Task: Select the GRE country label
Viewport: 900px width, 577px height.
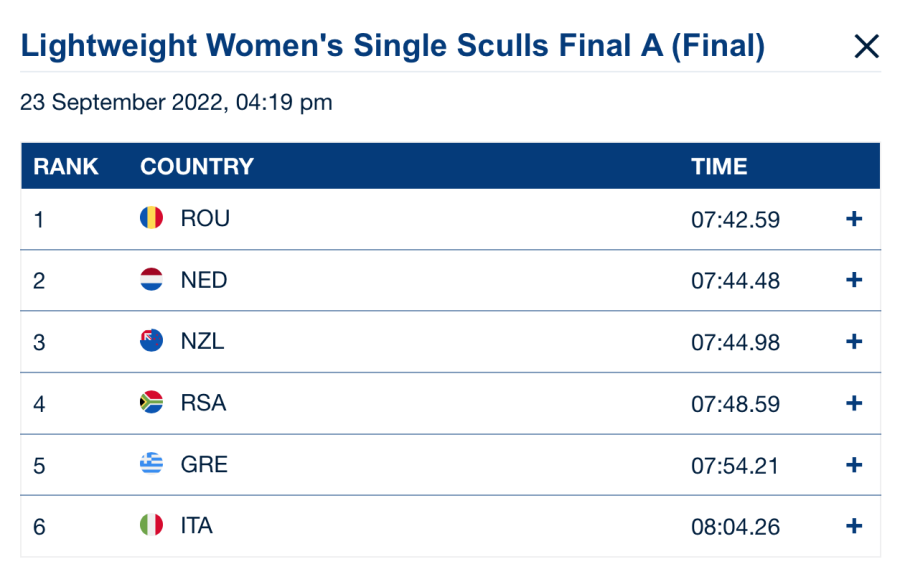Action: tap(204, 464)
